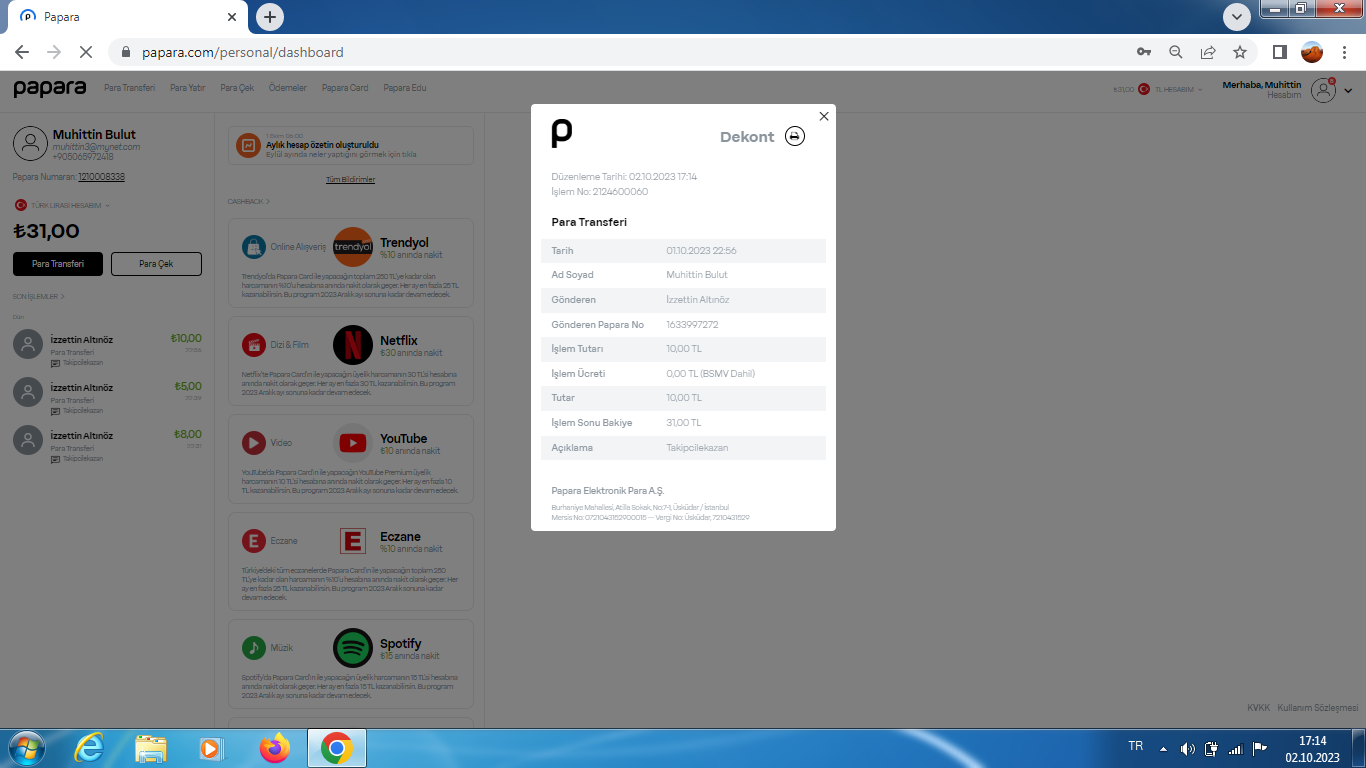The image size is (1366, 768).
Task: Open Chrome's three-dot menu
Action: point(1344,52)
